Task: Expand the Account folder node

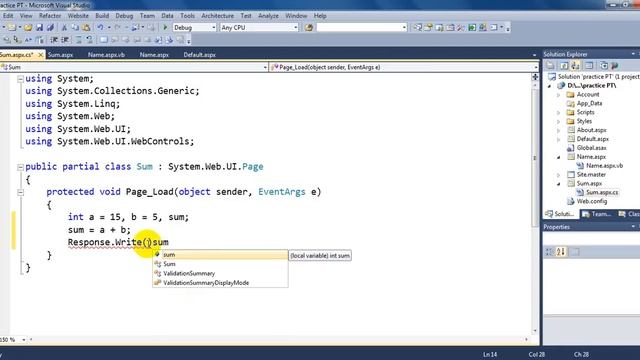Action: click(x=559, y=95)
